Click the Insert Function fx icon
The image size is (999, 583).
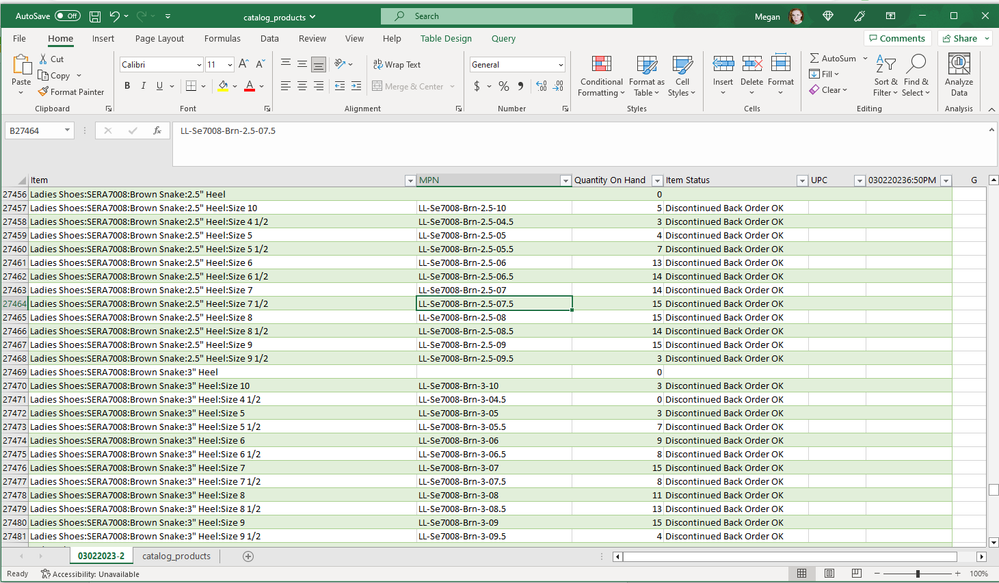(x=157, y=131)
